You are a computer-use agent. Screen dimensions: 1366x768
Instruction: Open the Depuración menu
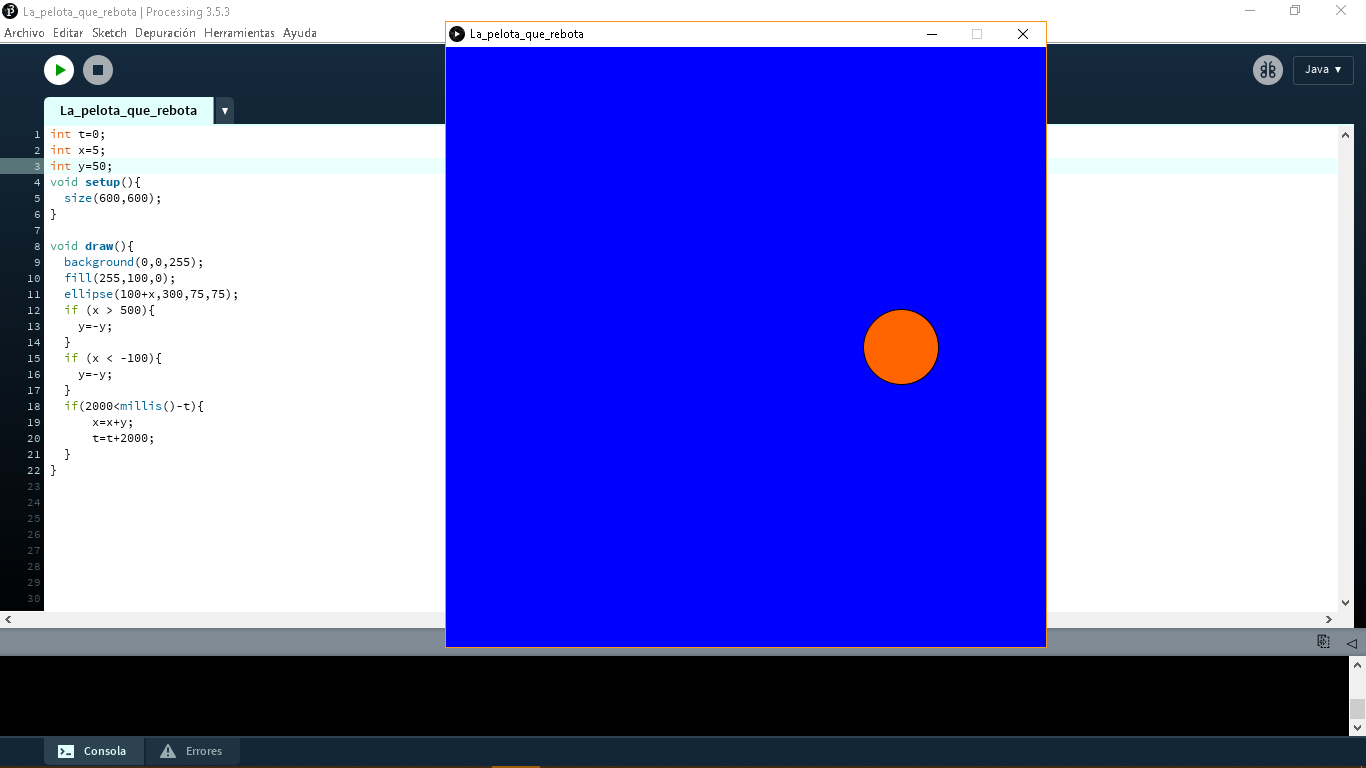click(x=165, y=33)
